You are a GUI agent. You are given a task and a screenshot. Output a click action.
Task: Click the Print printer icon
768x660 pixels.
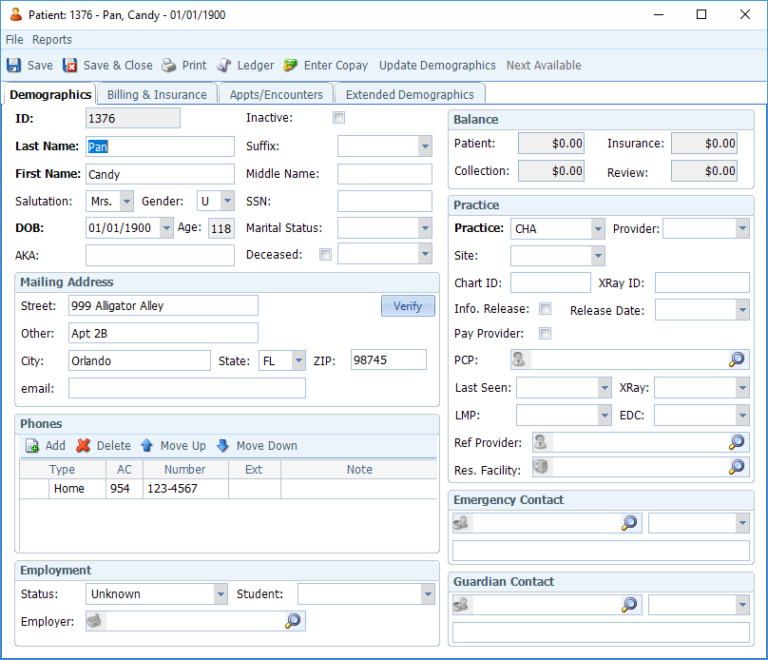169,65
